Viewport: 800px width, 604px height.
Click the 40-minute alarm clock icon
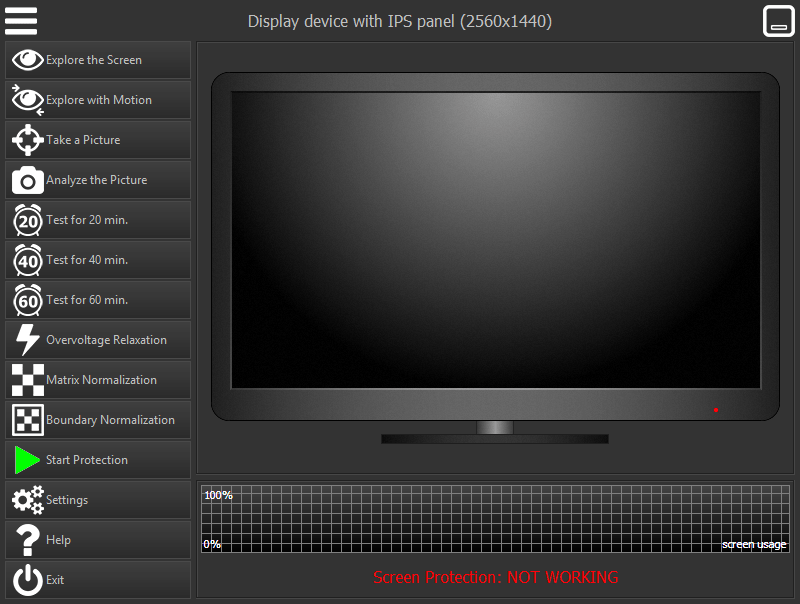pos(27,260)
